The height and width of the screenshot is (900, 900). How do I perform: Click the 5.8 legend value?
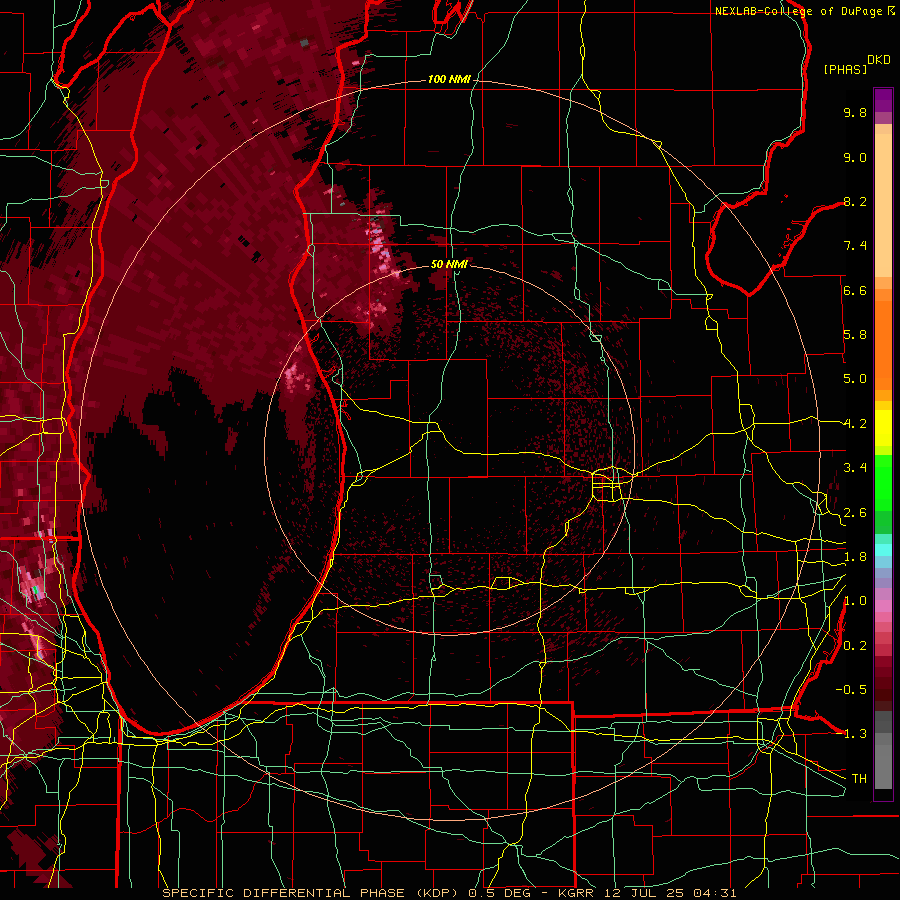[855, 335]
